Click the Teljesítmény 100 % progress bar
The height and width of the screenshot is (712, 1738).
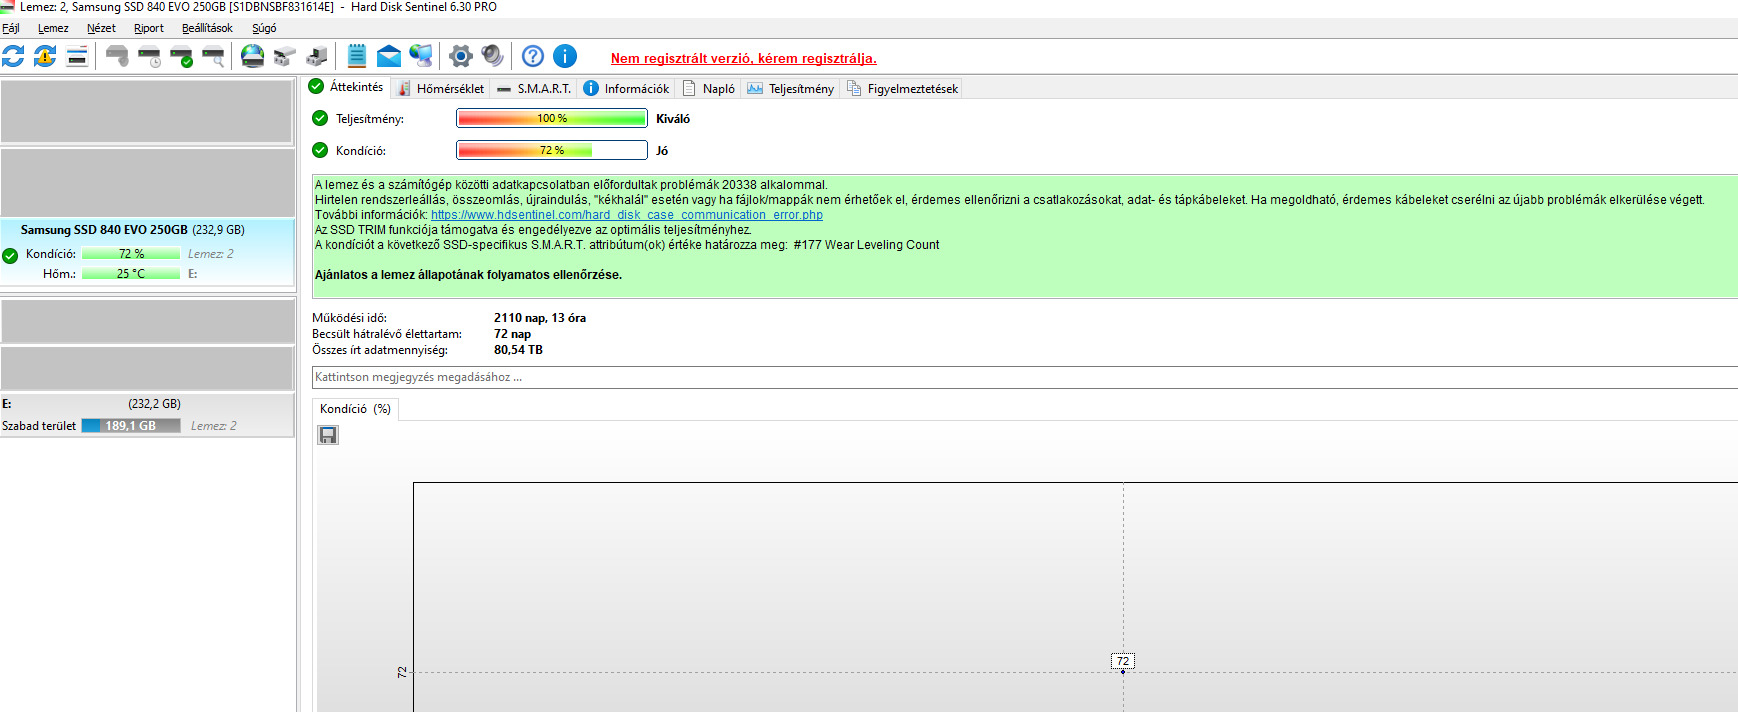click(552, 118)
